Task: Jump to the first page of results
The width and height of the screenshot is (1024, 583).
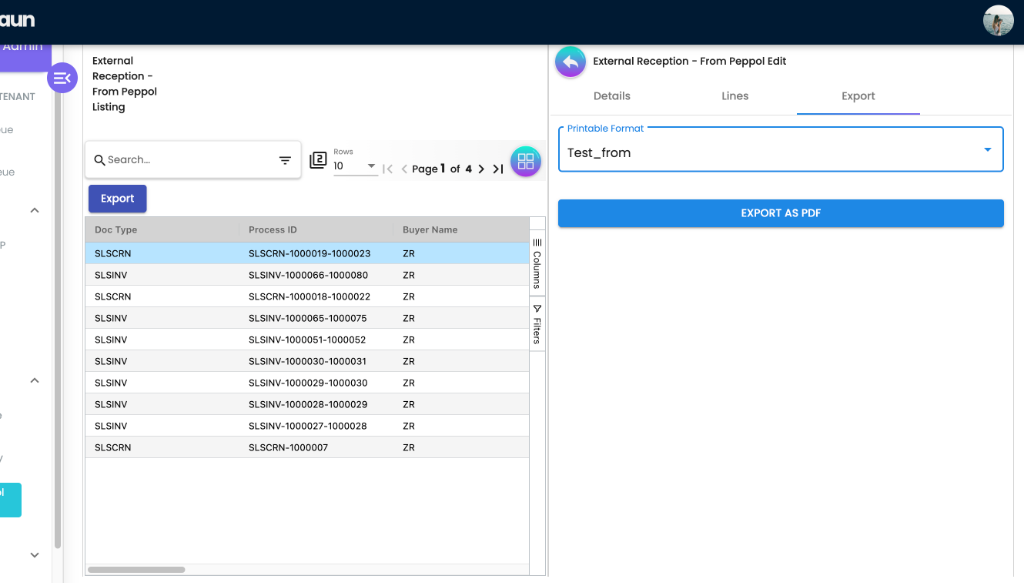Action: (x=388, y=169)
